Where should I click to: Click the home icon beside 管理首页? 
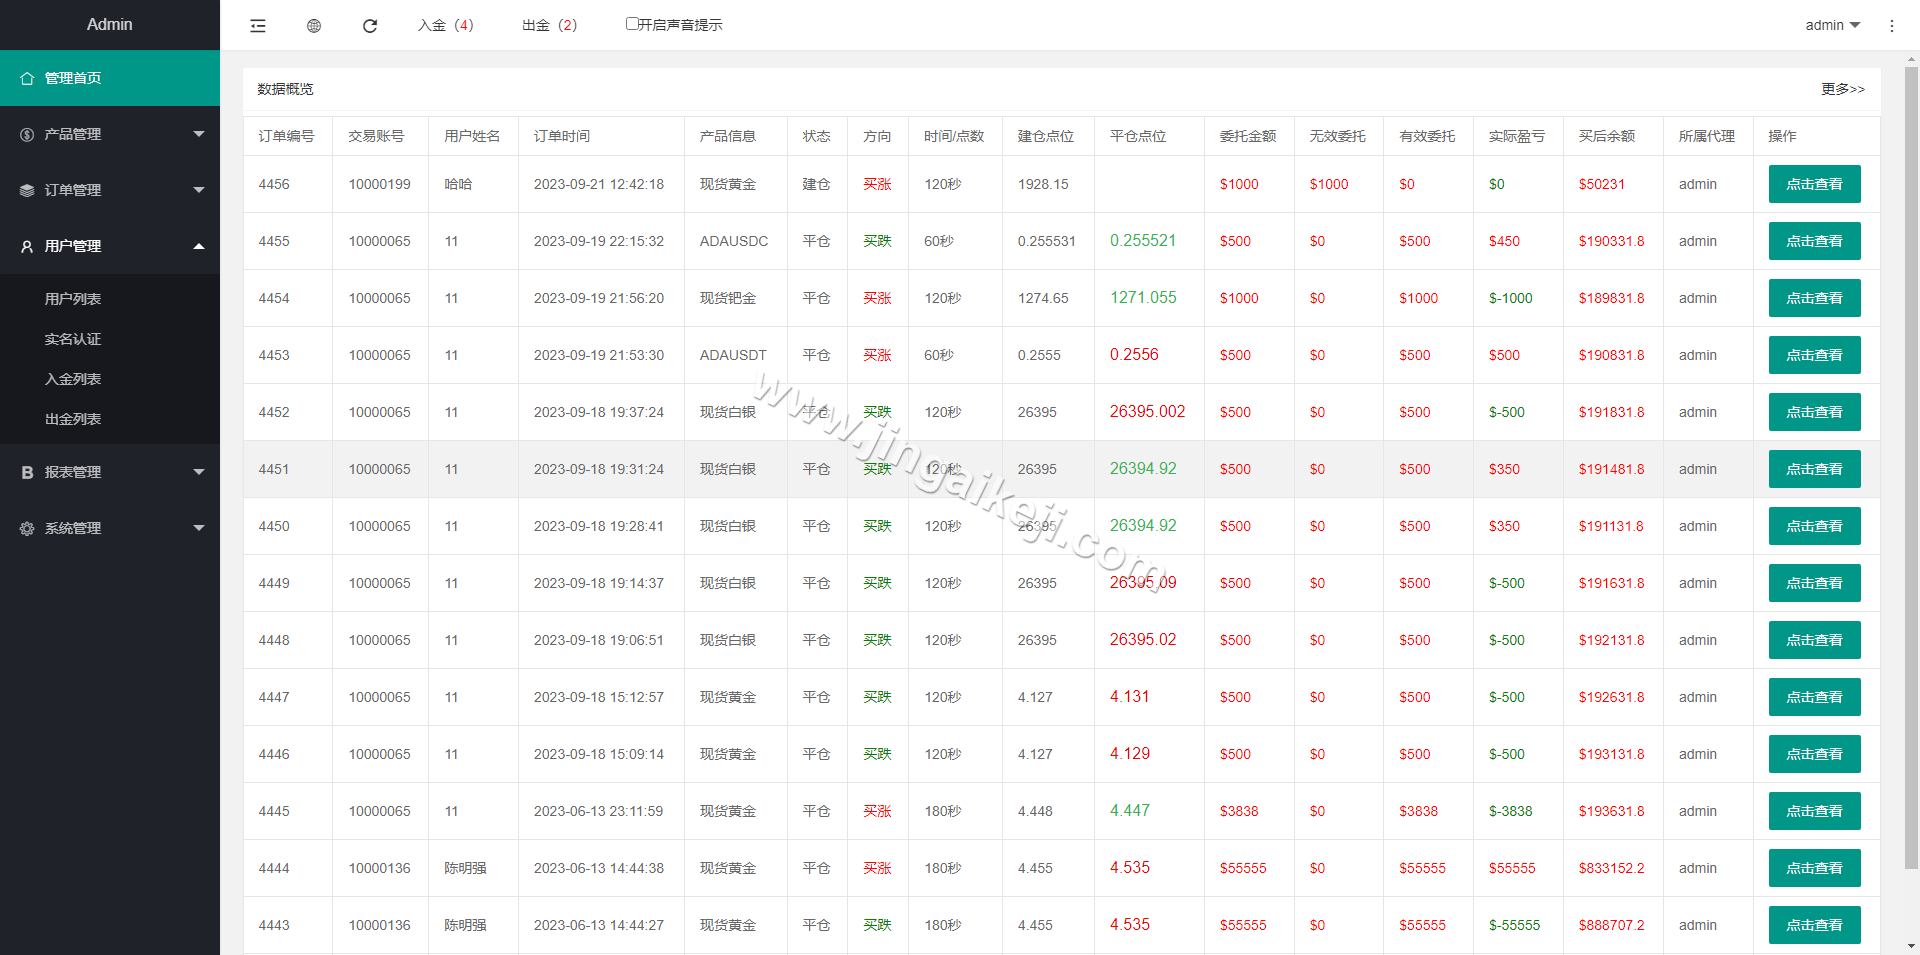click(27, 78)
